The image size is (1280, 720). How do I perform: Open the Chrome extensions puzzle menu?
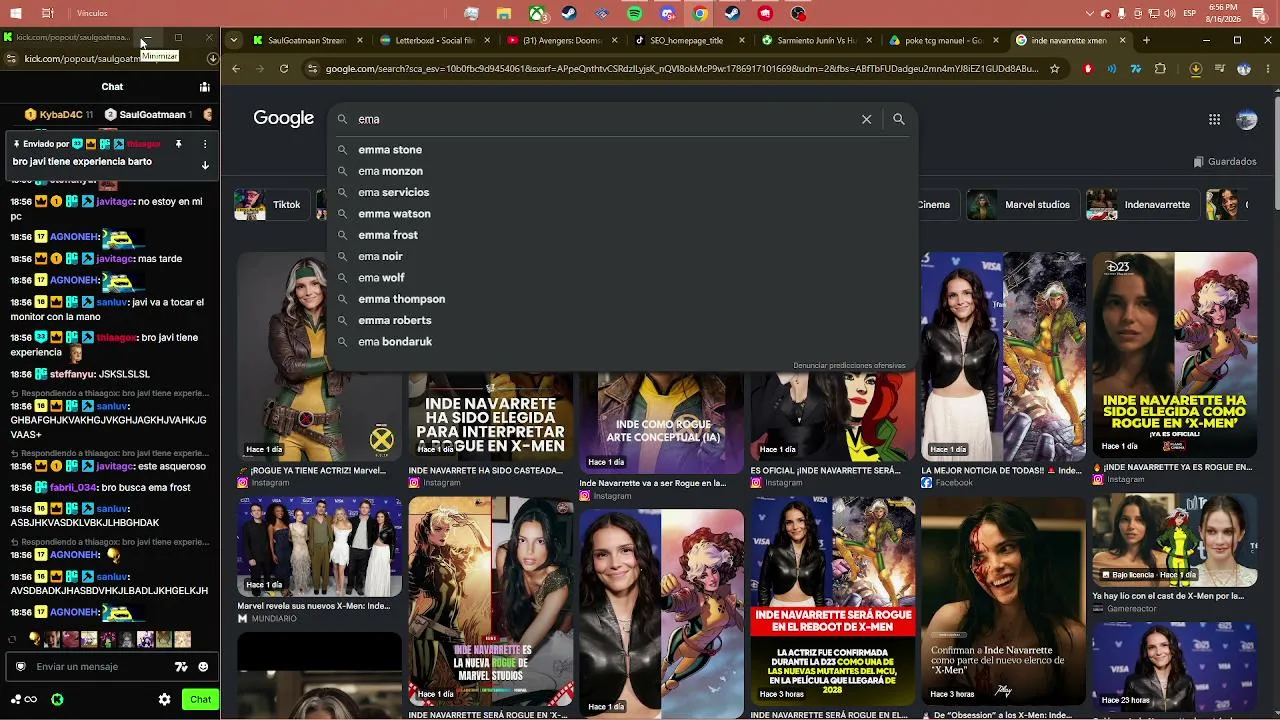(x=1160, y=69)
